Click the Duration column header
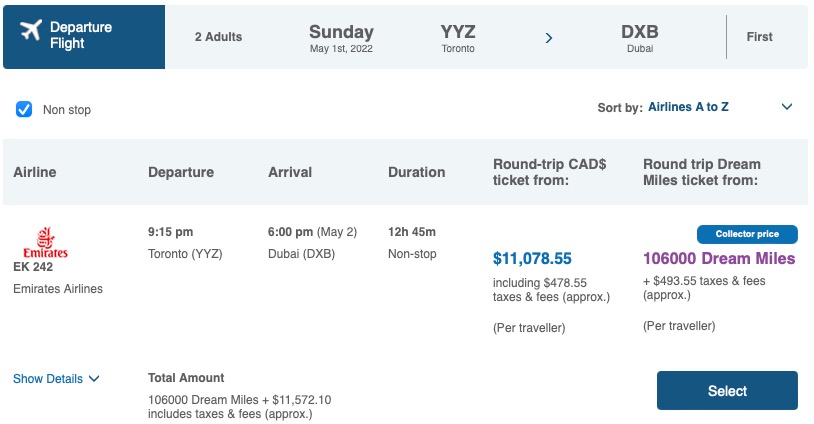 (x=416, y=172)
